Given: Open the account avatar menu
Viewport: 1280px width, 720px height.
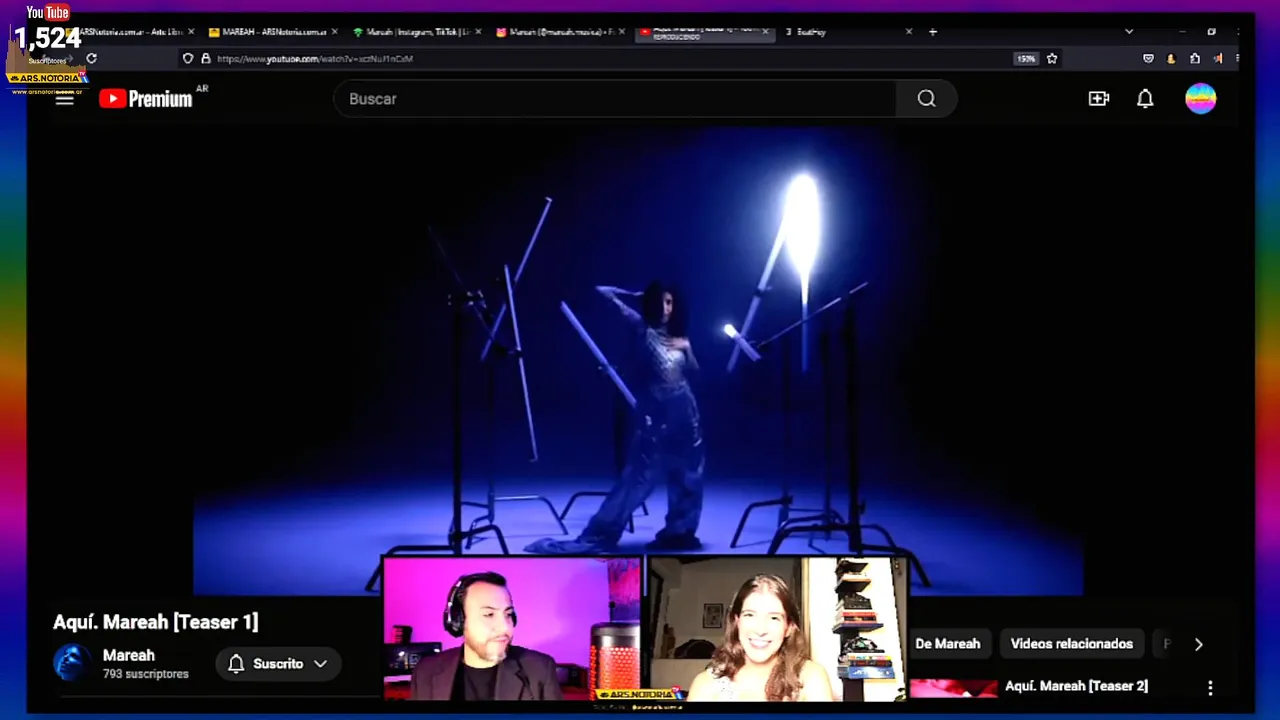Looking at the screenshot, I should pyautogui.click(x=1201, y=98).
